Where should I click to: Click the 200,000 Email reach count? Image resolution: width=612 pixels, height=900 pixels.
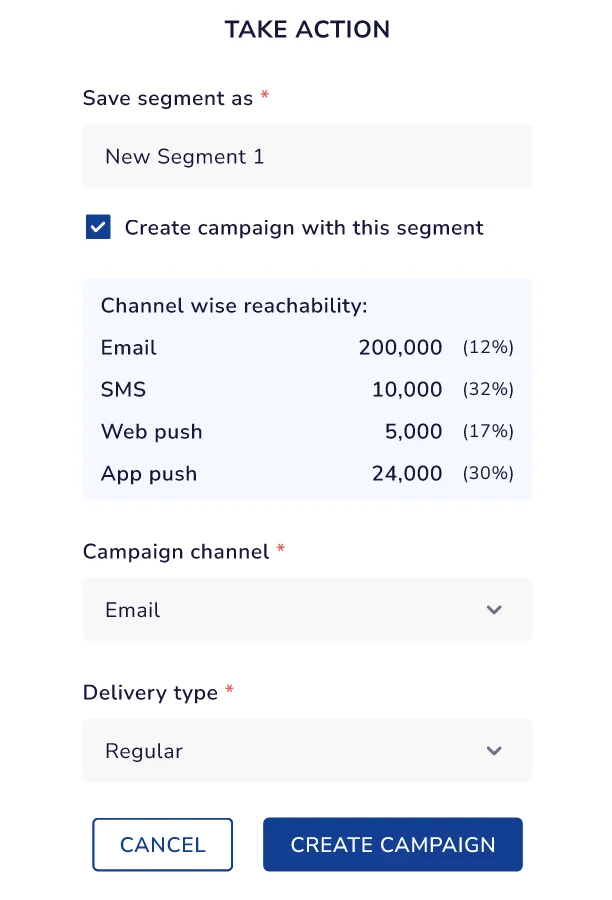click(400, 348)
